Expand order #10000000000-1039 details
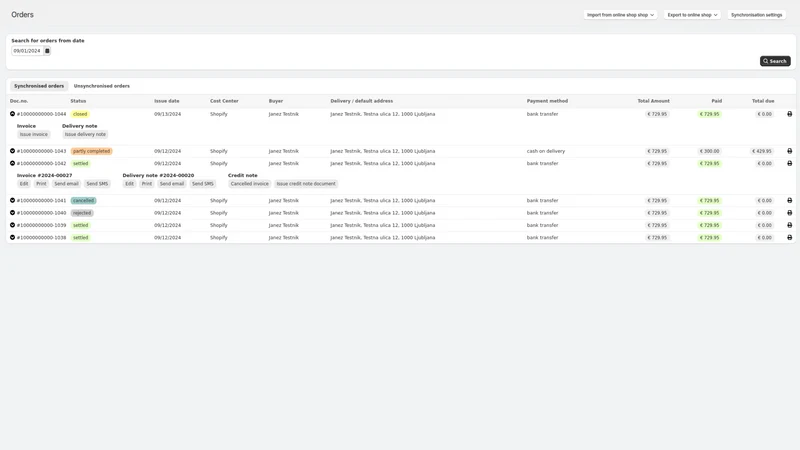 point(12,225)
